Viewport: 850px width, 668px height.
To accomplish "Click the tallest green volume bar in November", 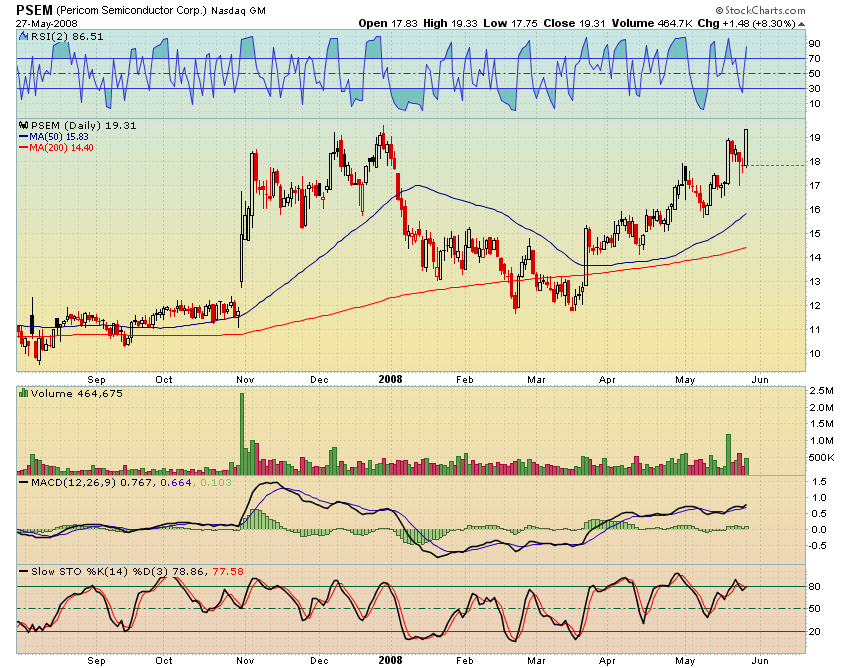I will point(242,434).
